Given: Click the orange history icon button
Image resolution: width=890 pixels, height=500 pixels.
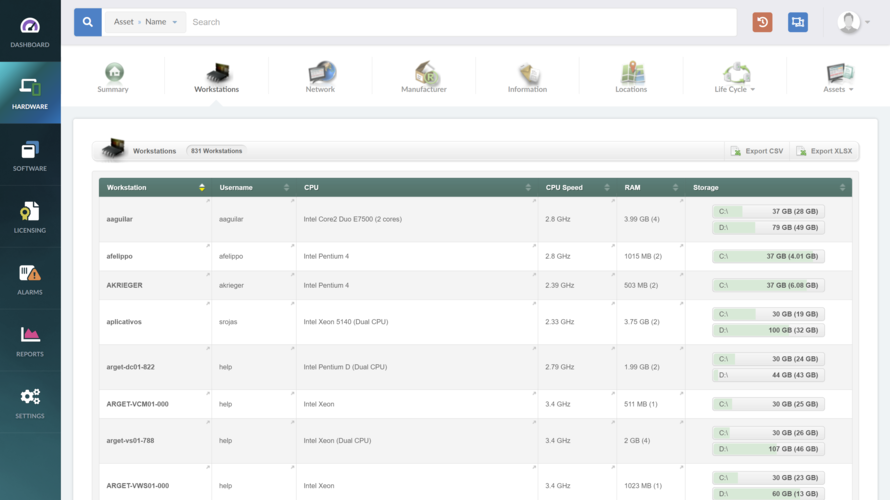Looking at the screenshot, I should (x=763, y=22).
